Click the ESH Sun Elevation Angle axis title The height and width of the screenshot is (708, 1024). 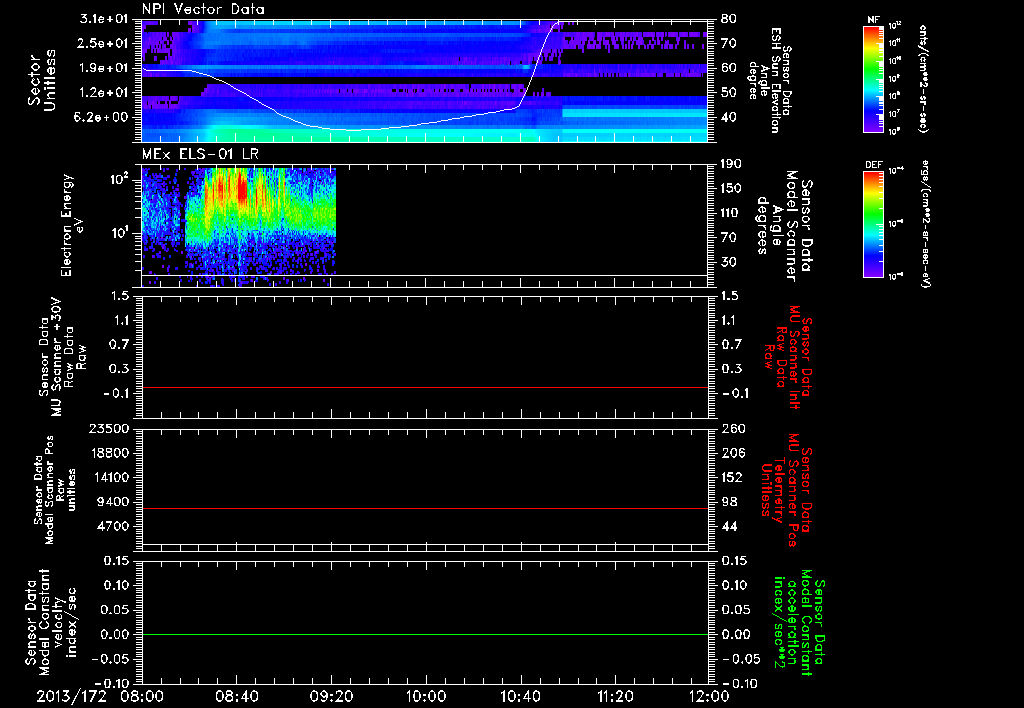(x=771, y=80)
